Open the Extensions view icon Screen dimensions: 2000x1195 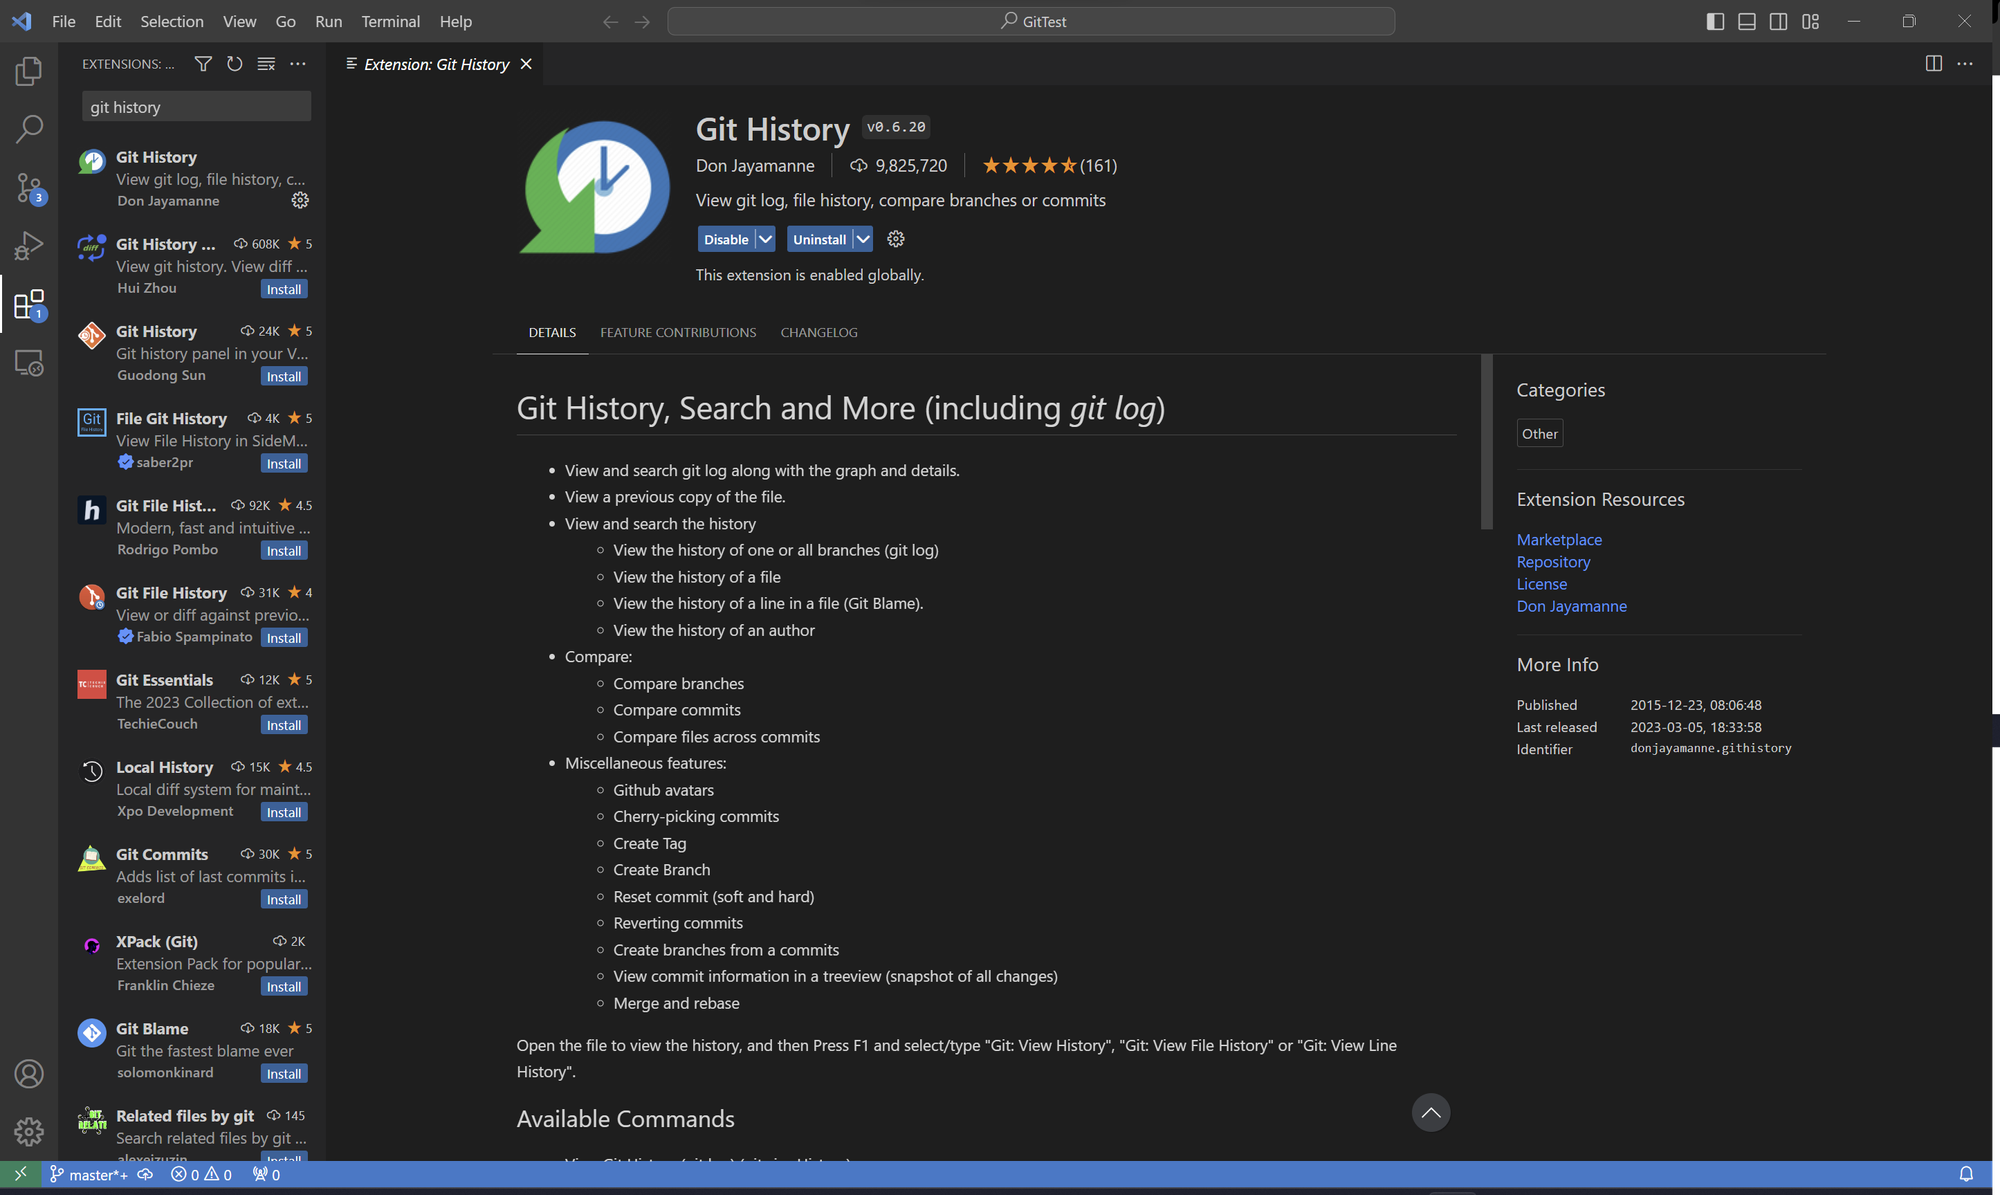tap(29, 304)
